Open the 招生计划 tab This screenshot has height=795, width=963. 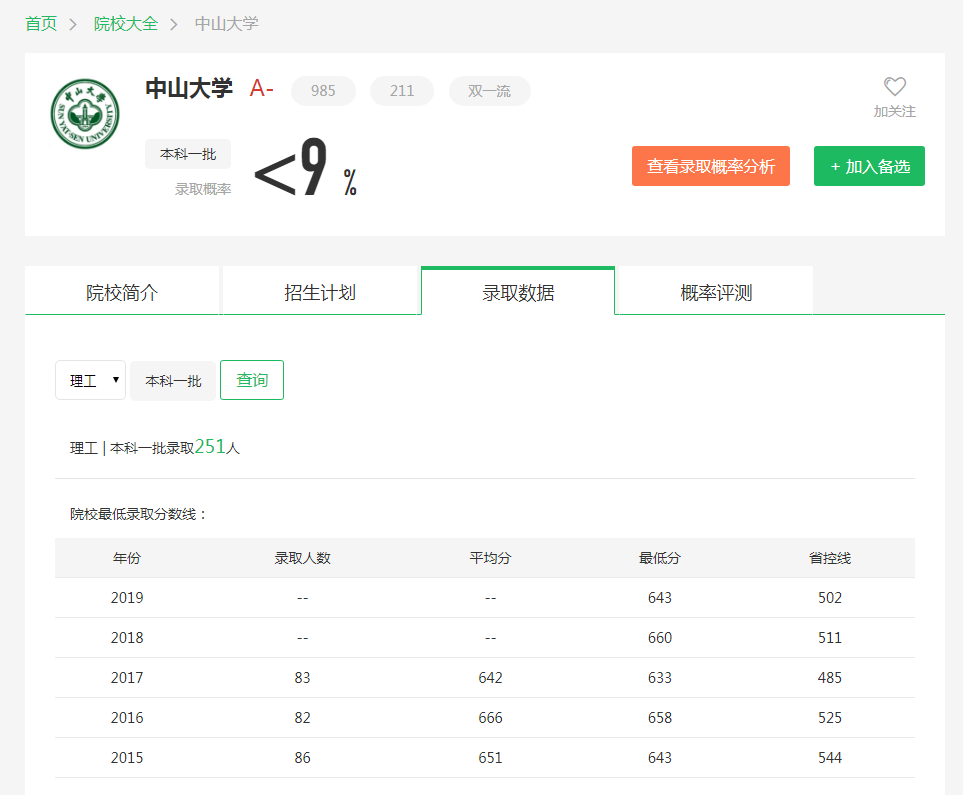[320, 292]
